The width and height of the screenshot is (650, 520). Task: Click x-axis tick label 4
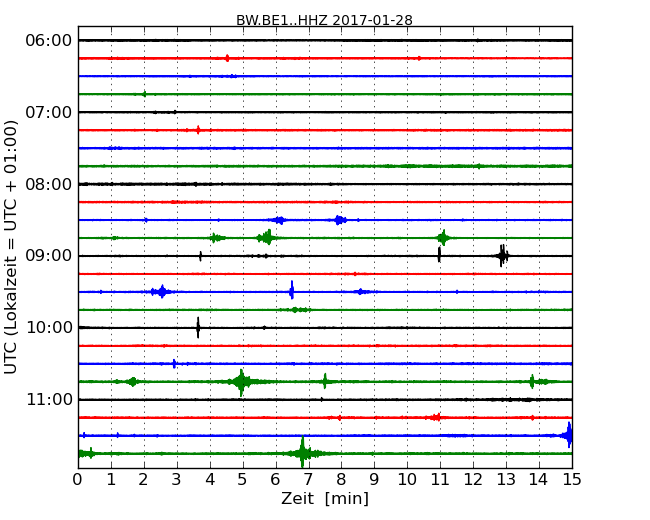coord(210,480)
